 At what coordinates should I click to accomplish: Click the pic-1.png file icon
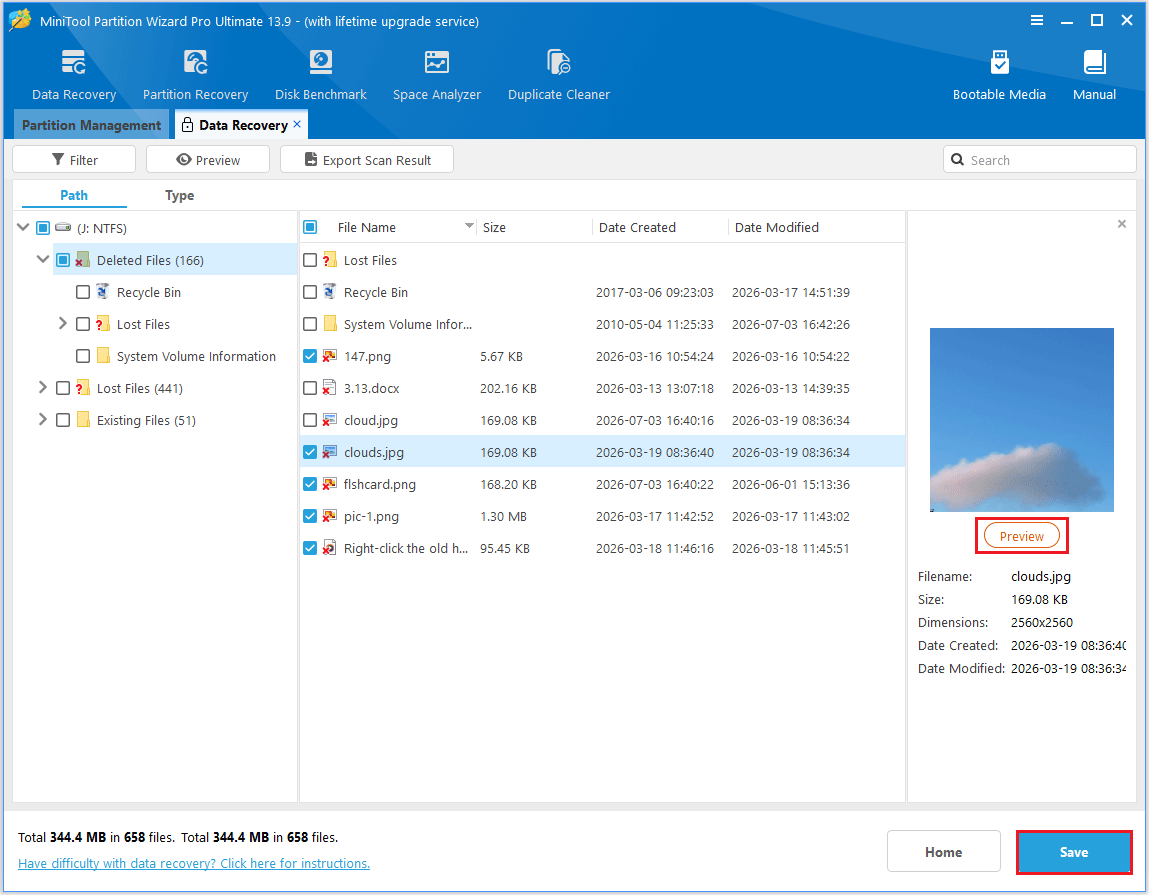coord(330,516)
